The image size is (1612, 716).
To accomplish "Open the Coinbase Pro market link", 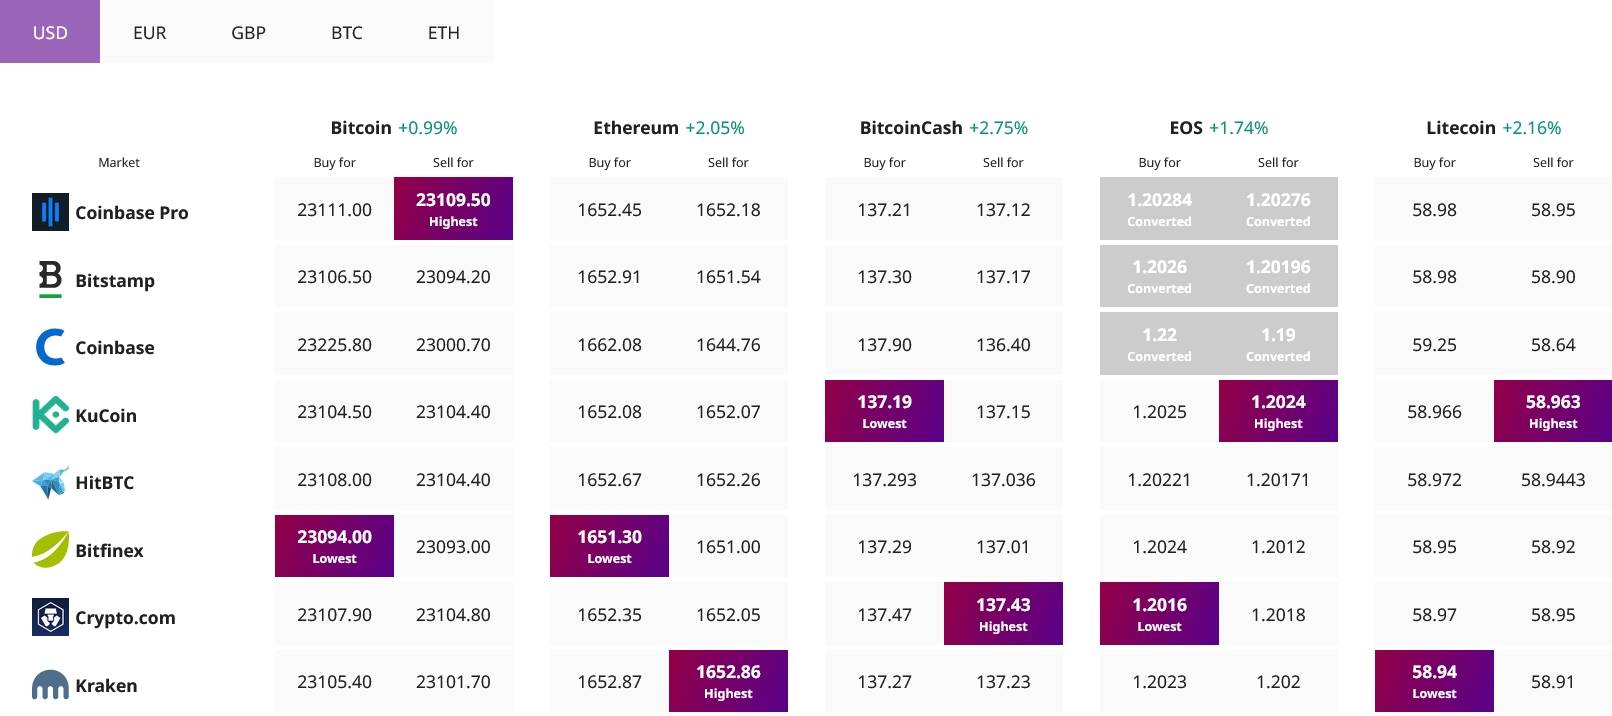I will point(131,212).
